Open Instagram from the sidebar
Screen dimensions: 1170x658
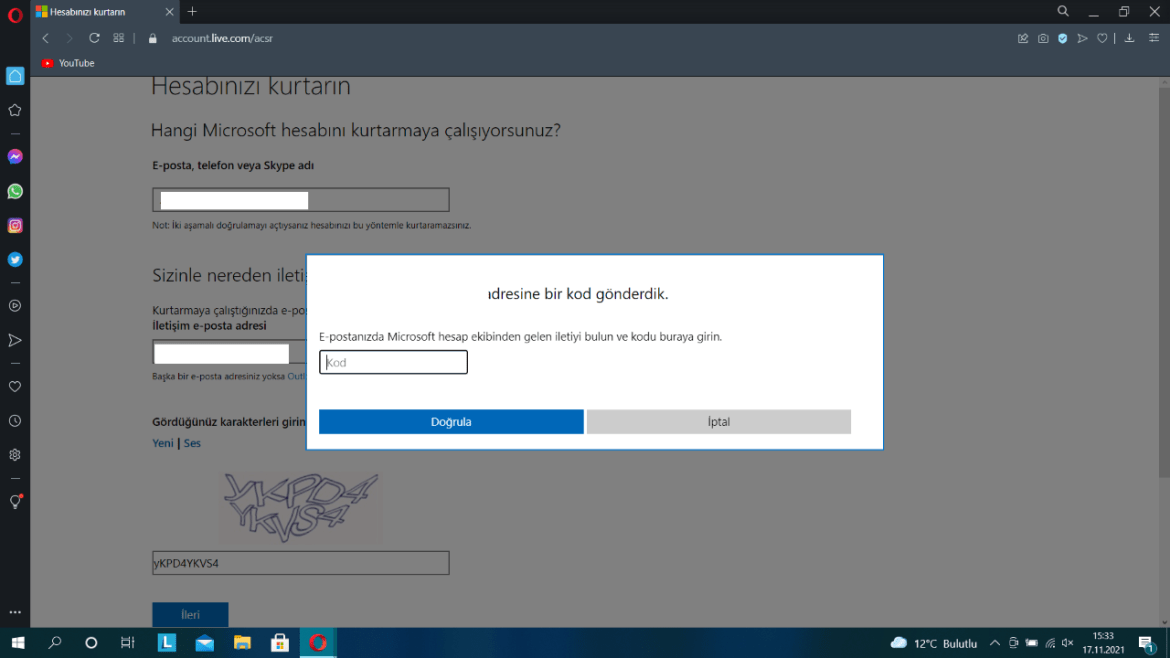[x=14, y=225]
